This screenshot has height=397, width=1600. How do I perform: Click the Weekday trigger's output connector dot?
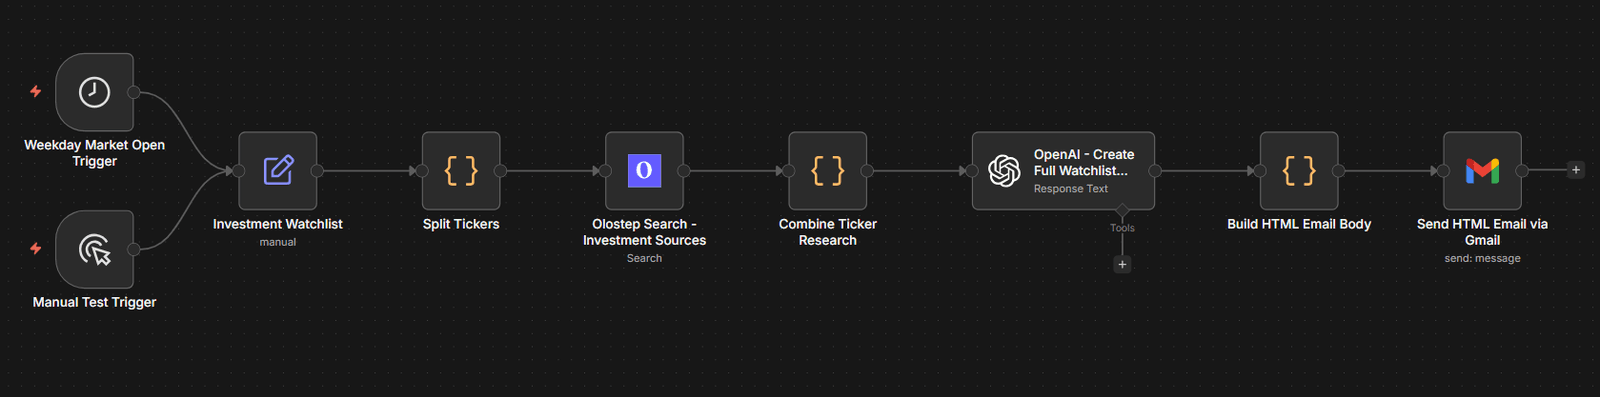coord(134,92)
